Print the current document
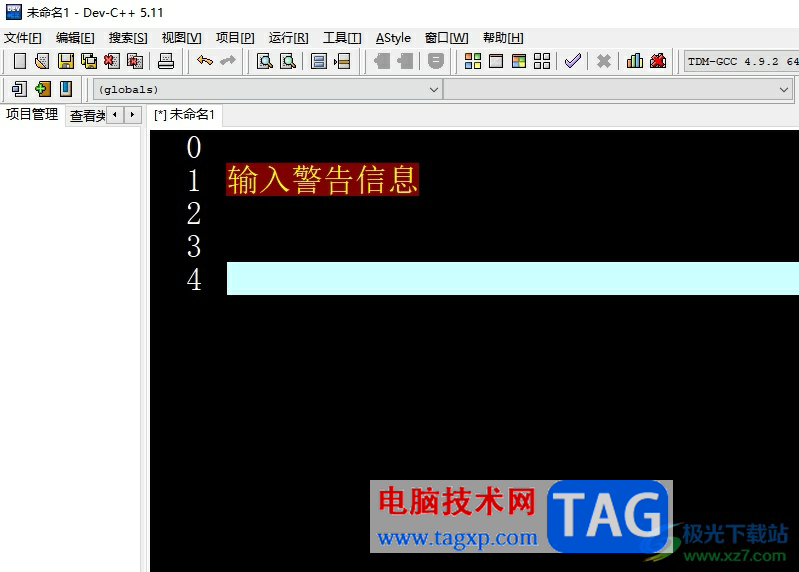This screenshot has width=799, height=572. (166, 61)
